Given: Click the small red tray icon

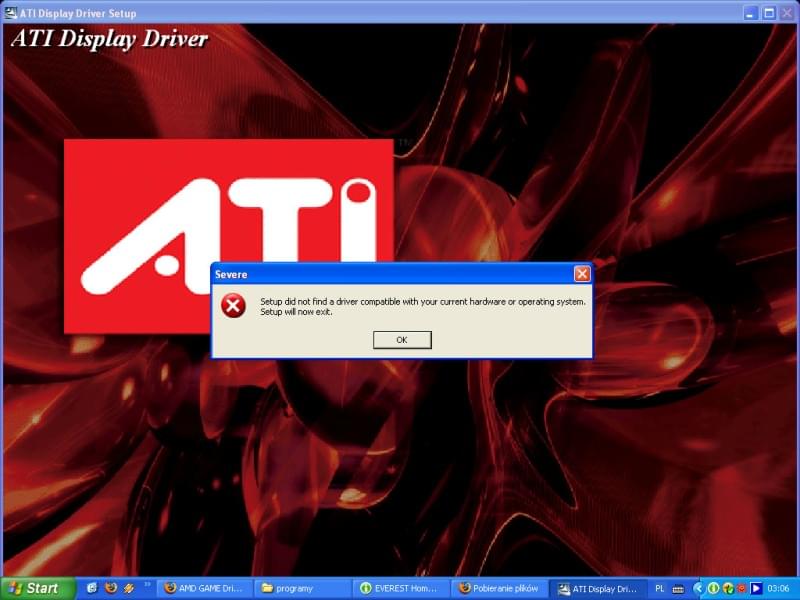Looking at the screenshot, I should 742,588.
